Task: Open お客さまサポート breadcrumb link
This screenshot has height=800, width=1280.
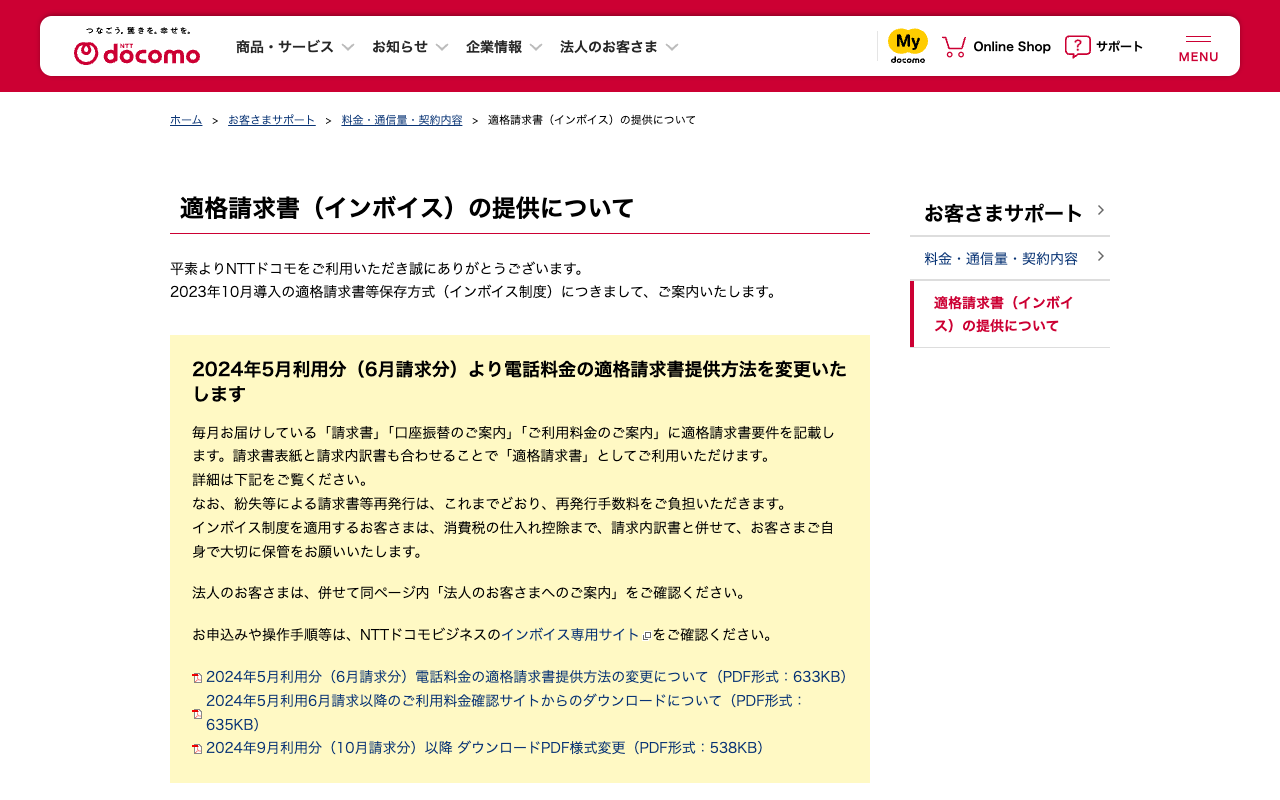Action: 272,120
